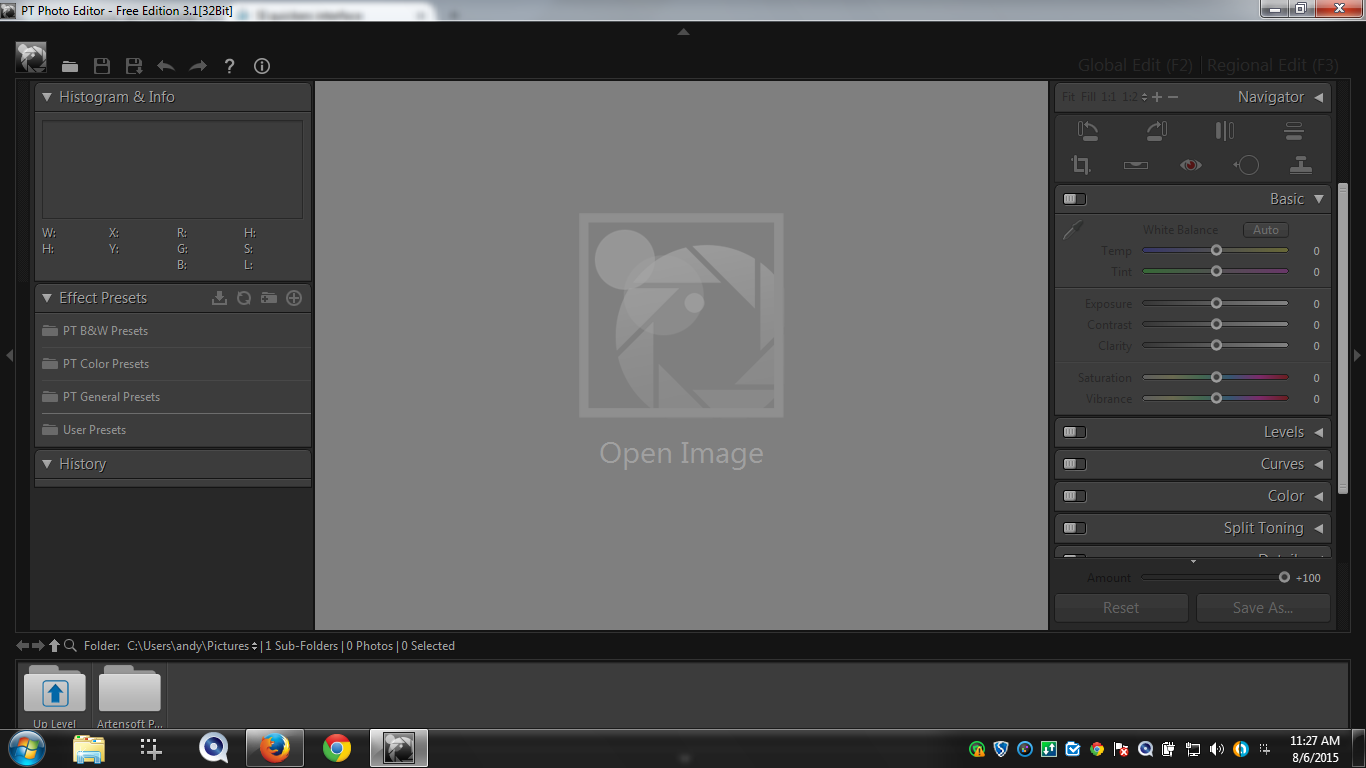Collapse the Effect Presets panel
1366x768 pixels.
(x=47, y=298)
